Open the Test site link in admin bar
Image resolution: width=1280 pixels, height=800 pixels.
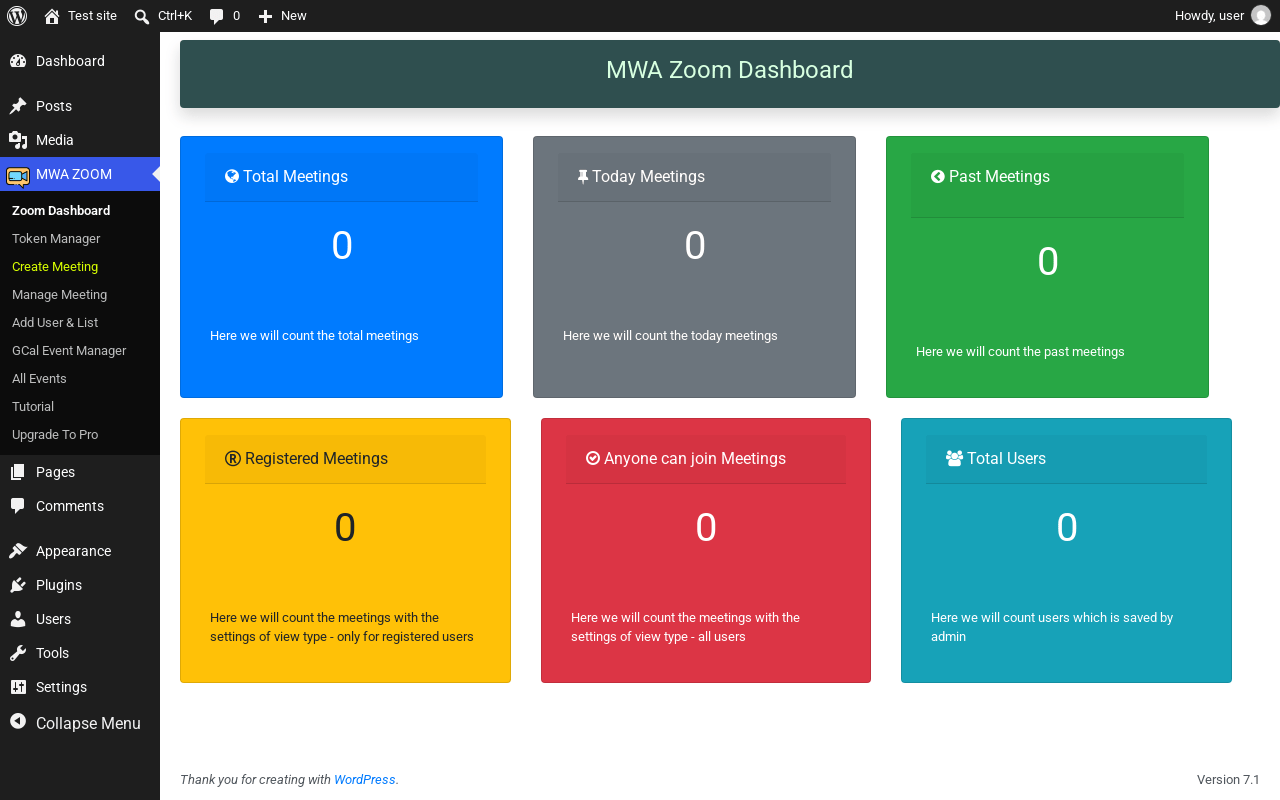pyautogui.click(x=81, y=16)
